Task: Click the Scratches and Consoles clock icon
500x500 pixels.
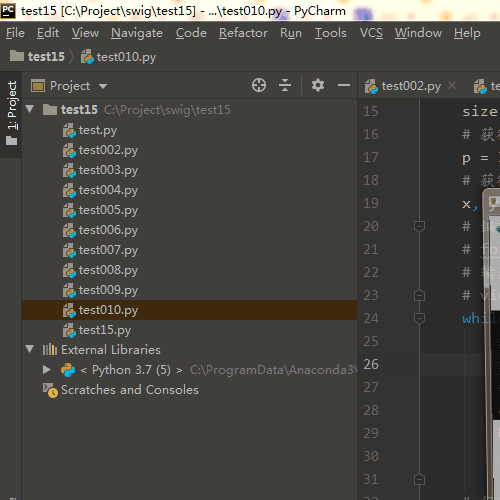Action: point(50,390)
